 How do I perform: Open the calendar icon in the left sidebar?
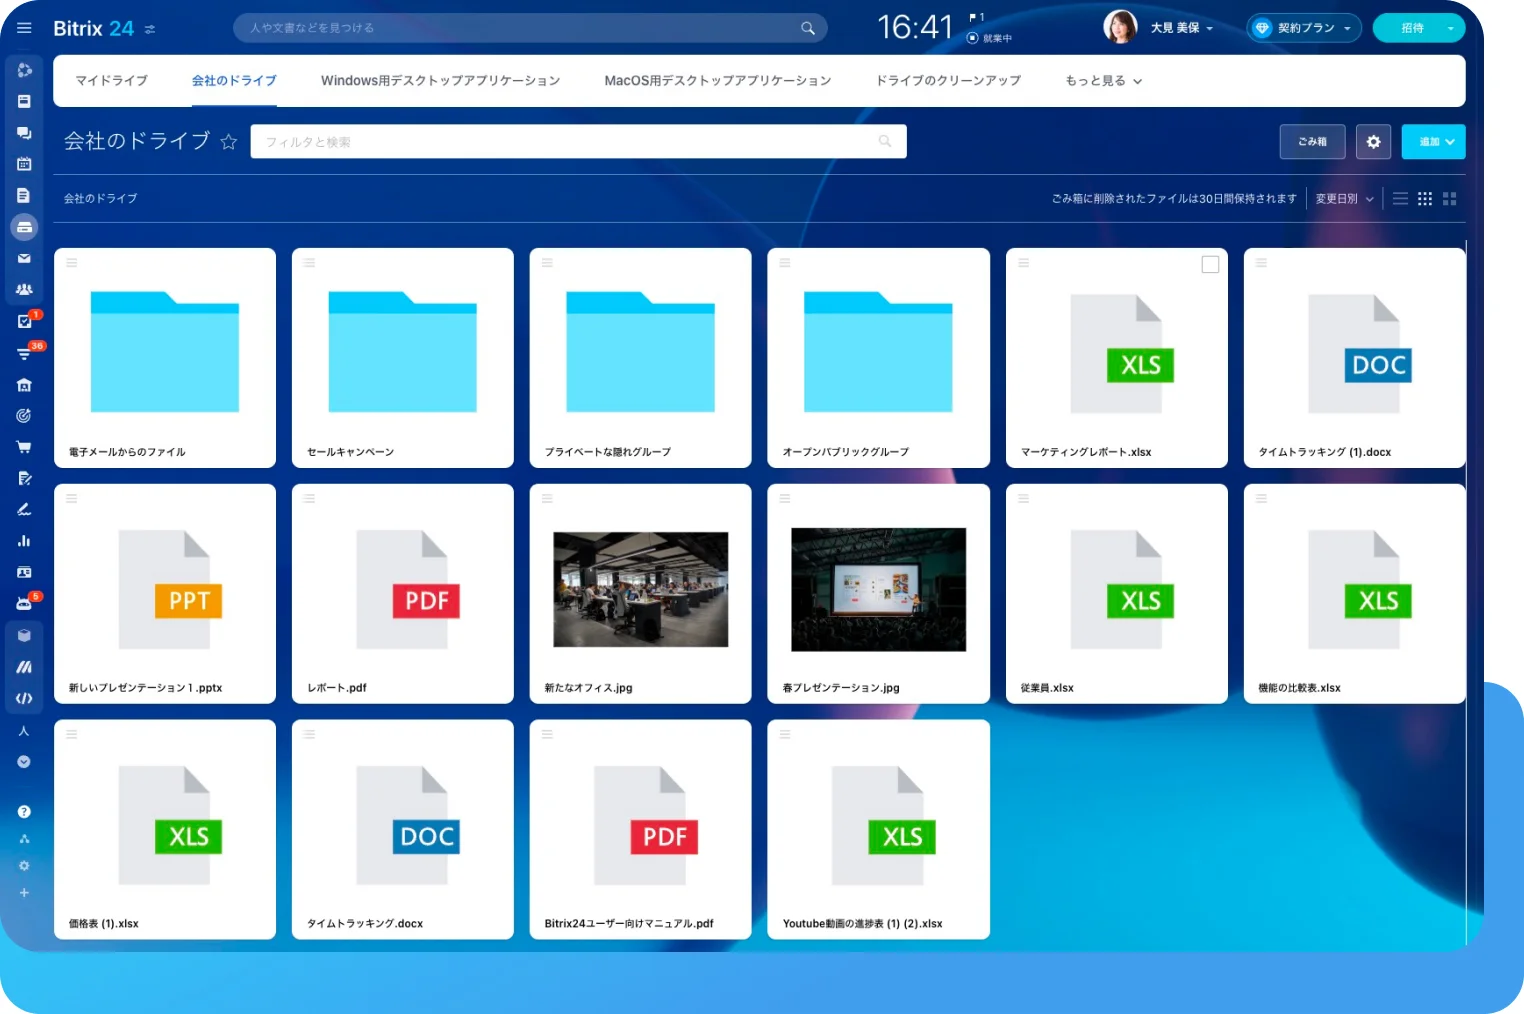pyautogui.click(x=24, y=164)
